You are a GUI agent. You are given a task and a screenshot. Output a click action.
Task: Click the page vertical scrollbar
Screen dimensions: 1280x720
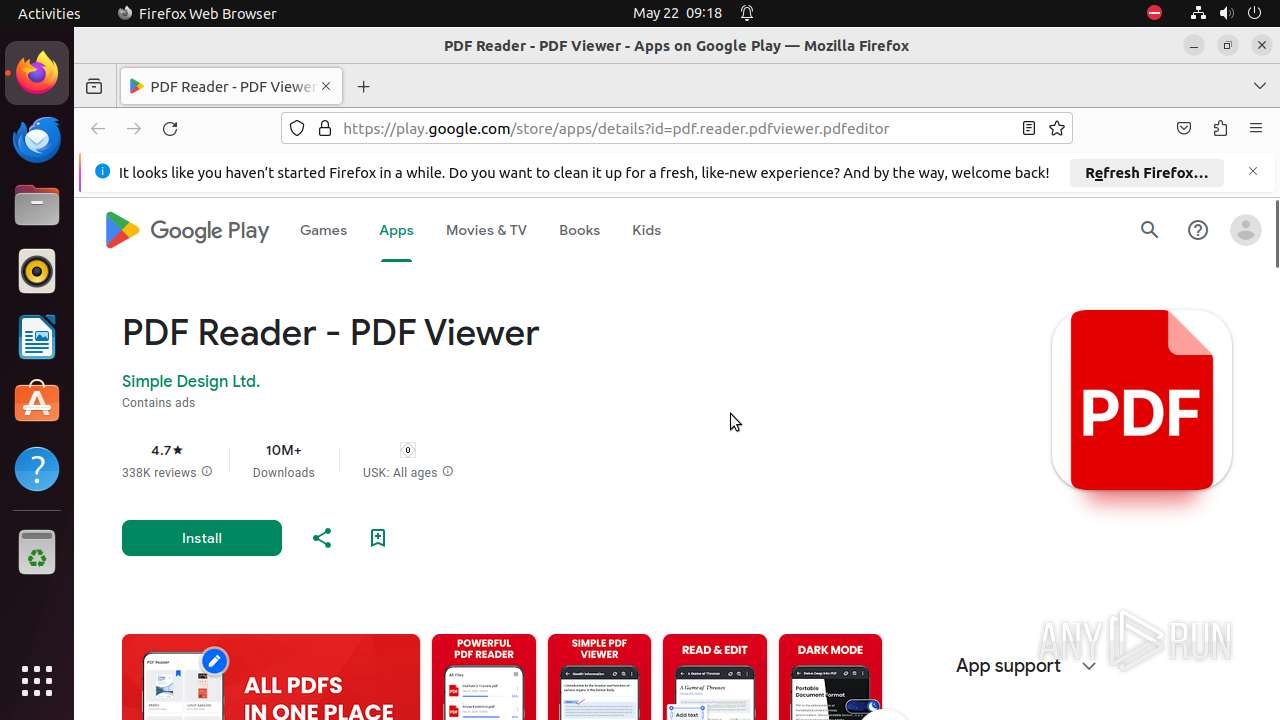coord(1277,234)
